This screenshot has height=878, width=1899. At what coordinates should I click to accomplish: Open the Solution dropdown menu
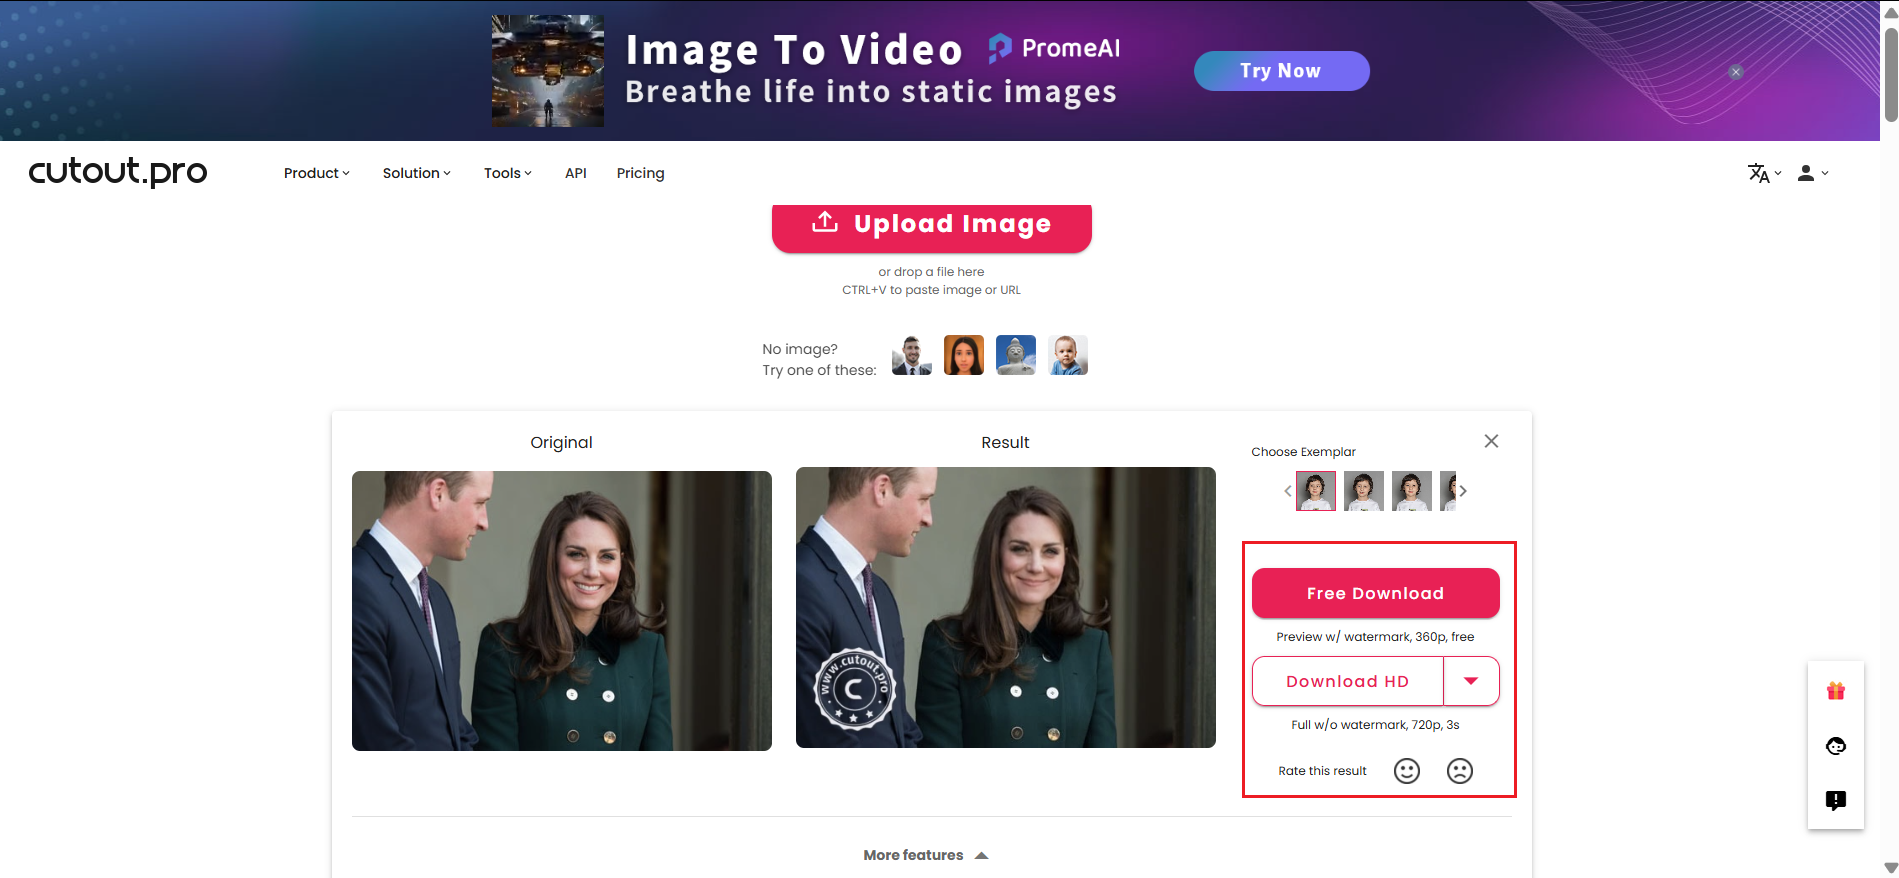coord(416,173)
